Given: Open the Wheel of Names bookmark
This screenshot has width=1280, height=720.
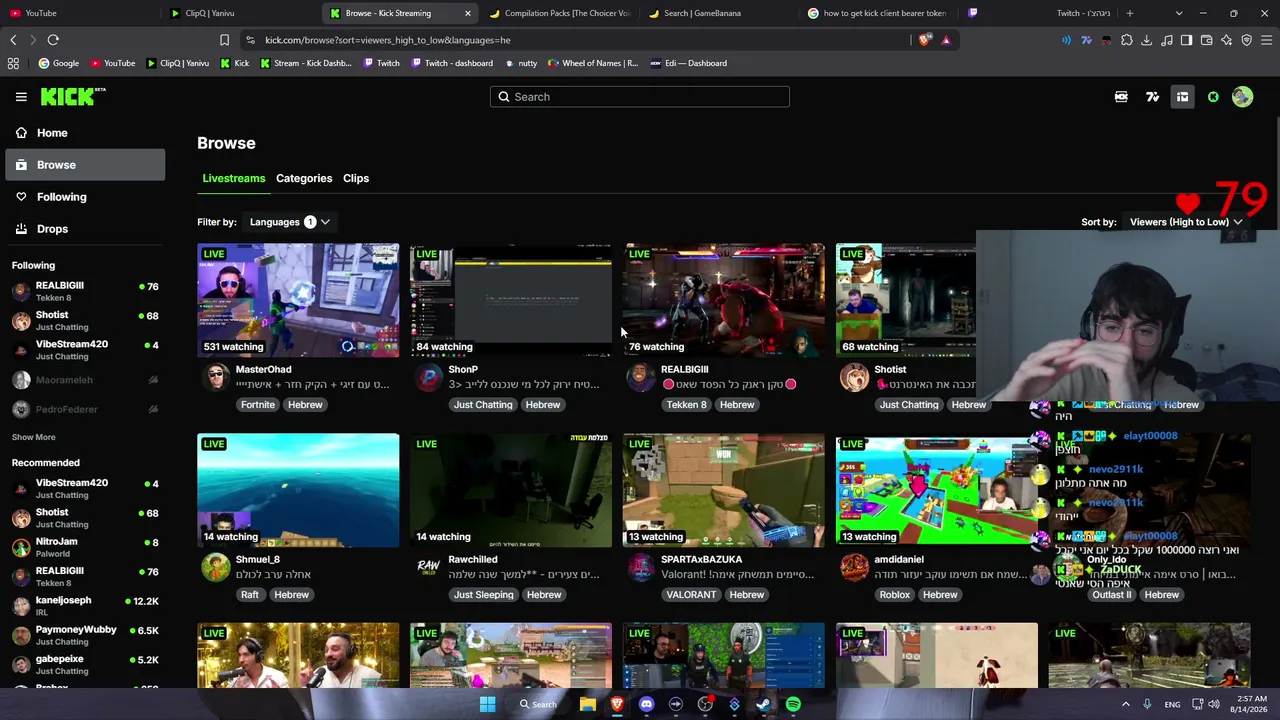Looking at the screenshot, I should coord(593,63).
